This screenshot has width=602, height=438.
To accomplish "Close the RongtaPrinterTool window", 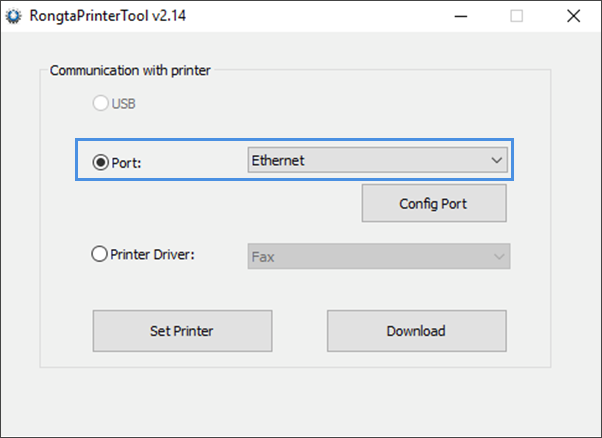I will (x=573, y=16).
